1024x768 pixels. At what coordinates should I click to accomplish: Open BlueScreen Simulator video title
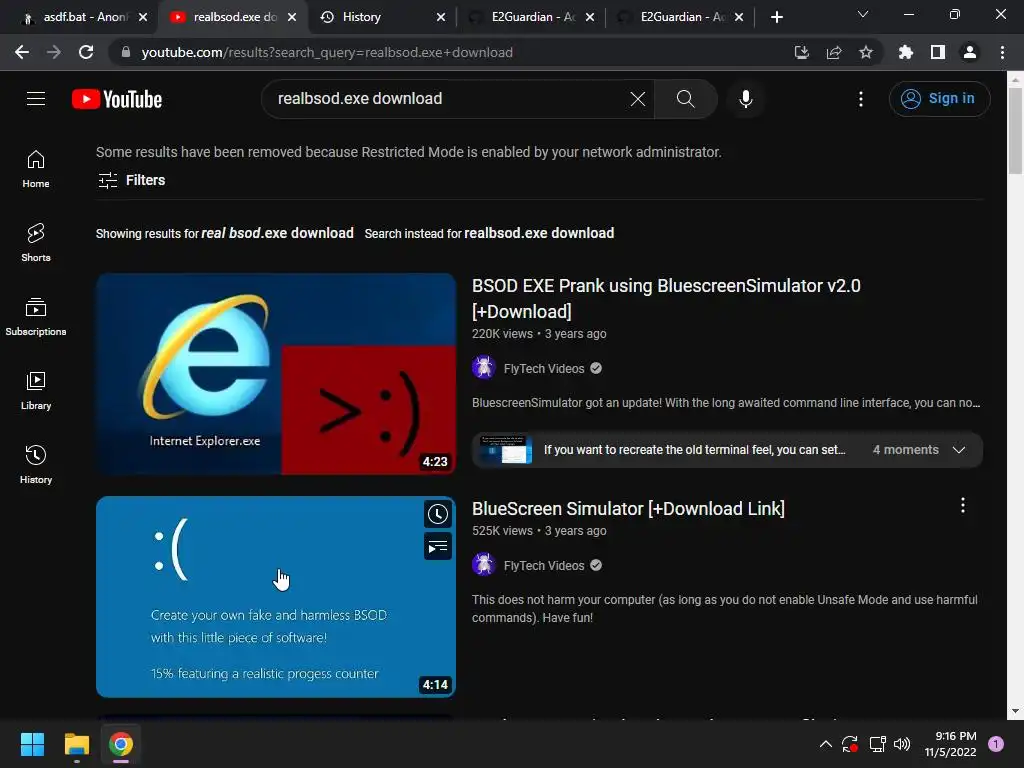click(x=628, y=509)
